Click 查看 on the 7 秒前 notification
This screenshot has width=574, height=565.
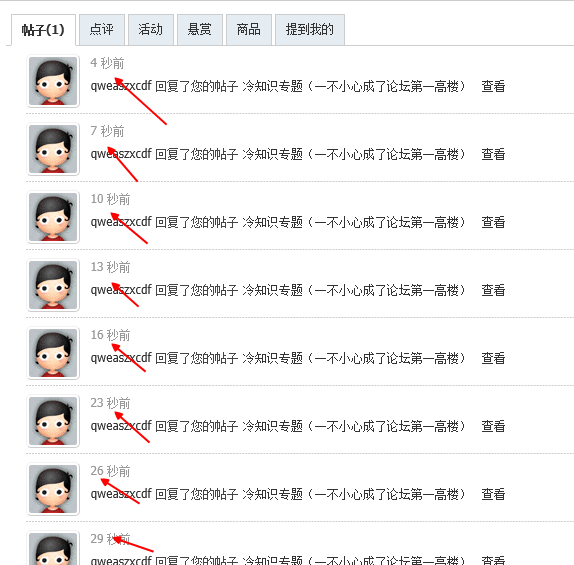[493, 154]
